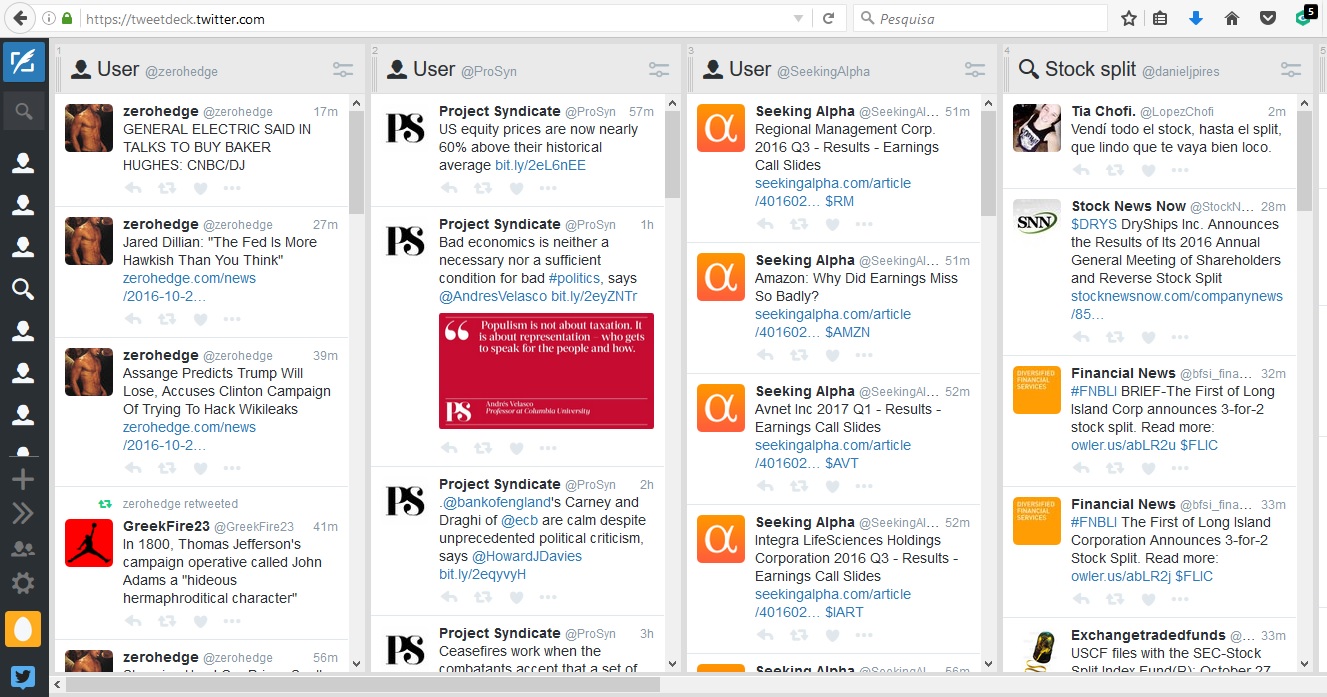Click the $AMZN cashtag link

coord(848,332)
